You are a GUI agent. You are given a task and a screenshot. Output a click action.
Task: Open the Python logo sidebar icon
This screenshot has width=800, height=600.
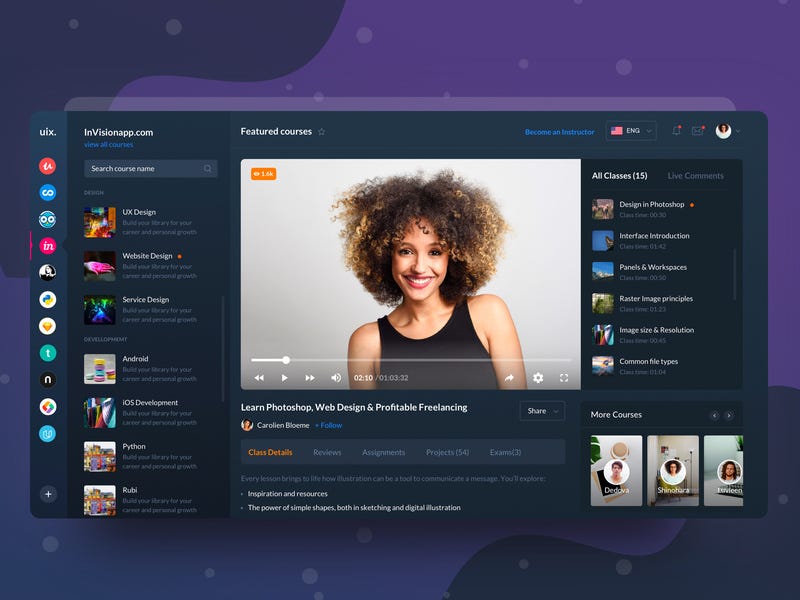[47, 299]
